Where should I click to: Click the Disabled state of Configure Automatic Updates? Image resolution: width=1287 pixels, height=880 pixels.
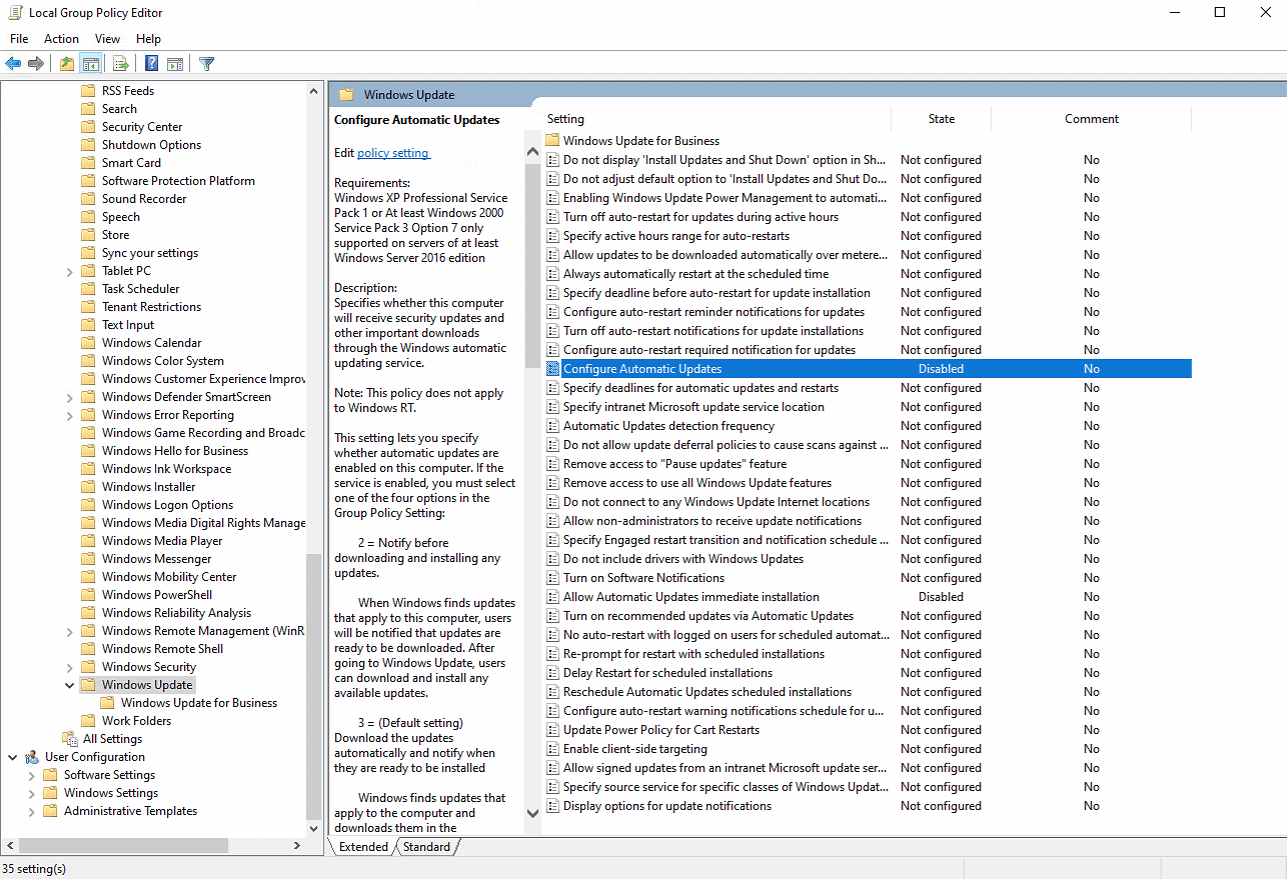click(x=941, y=369)
